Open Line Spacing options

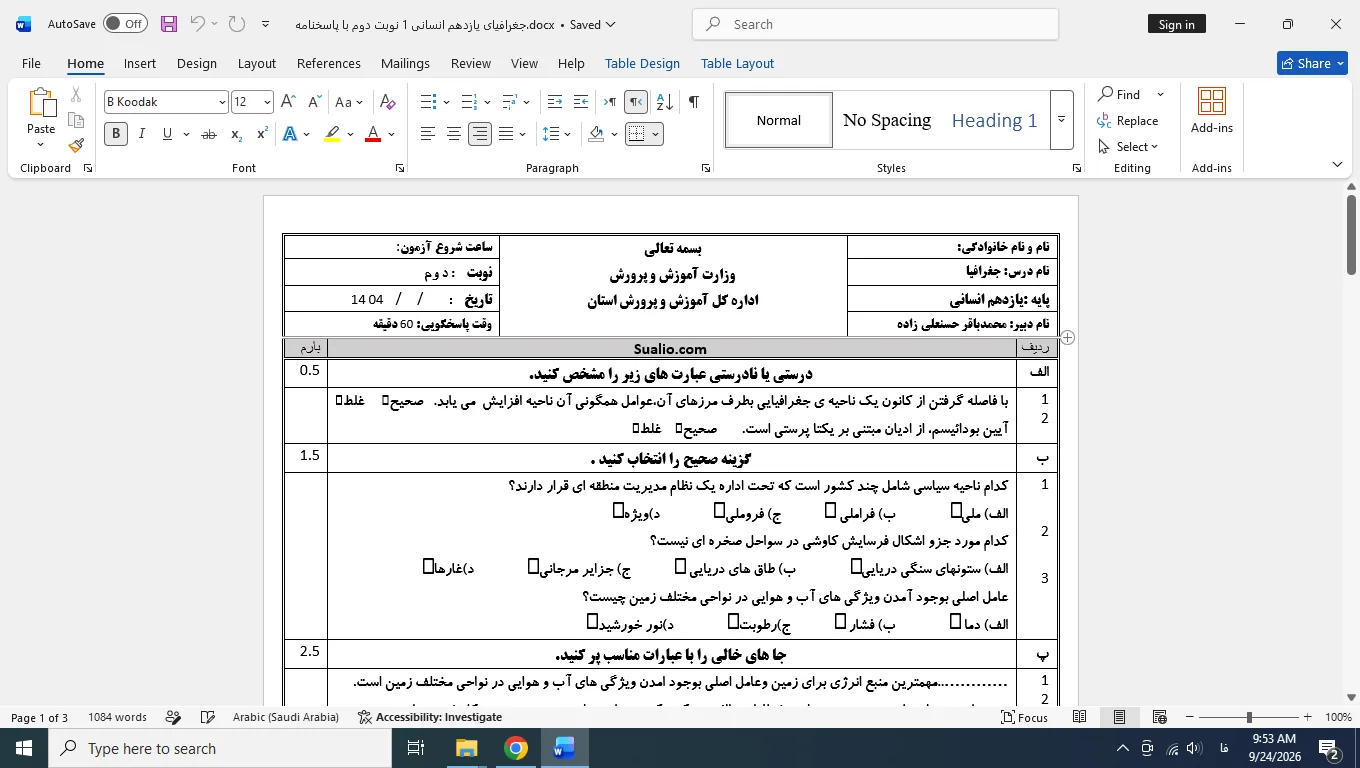(556, 134)
